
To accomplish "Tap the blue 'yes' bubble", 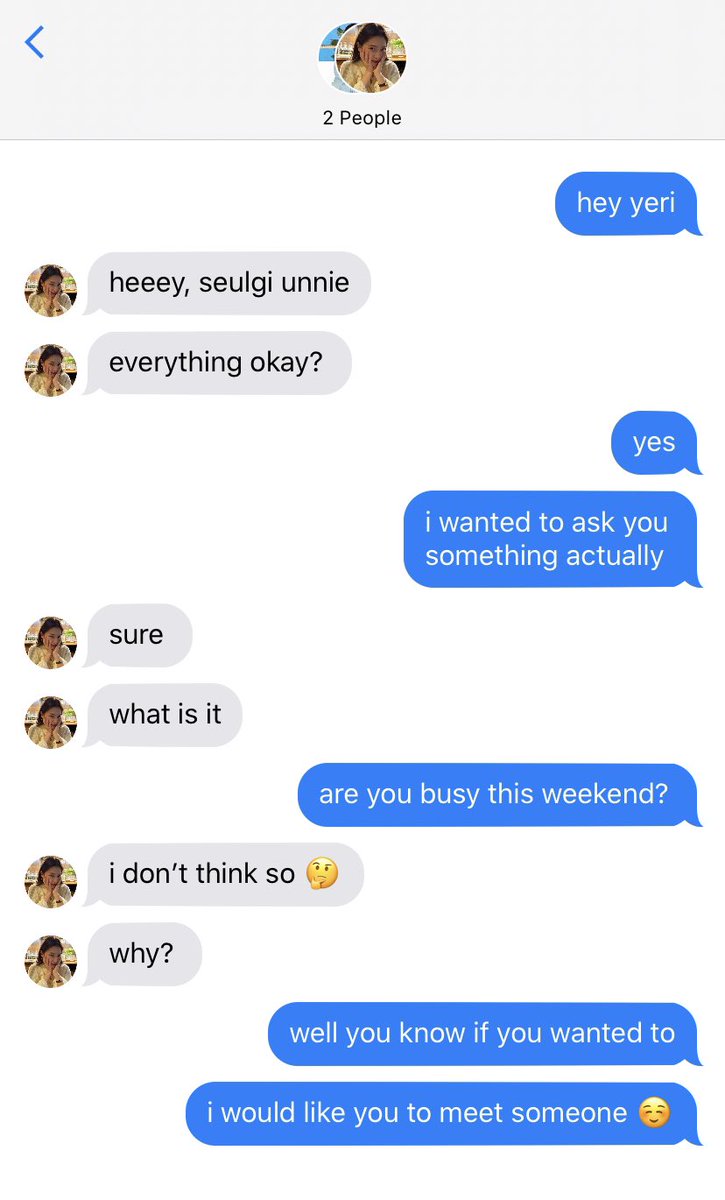I will click(654, 443).
